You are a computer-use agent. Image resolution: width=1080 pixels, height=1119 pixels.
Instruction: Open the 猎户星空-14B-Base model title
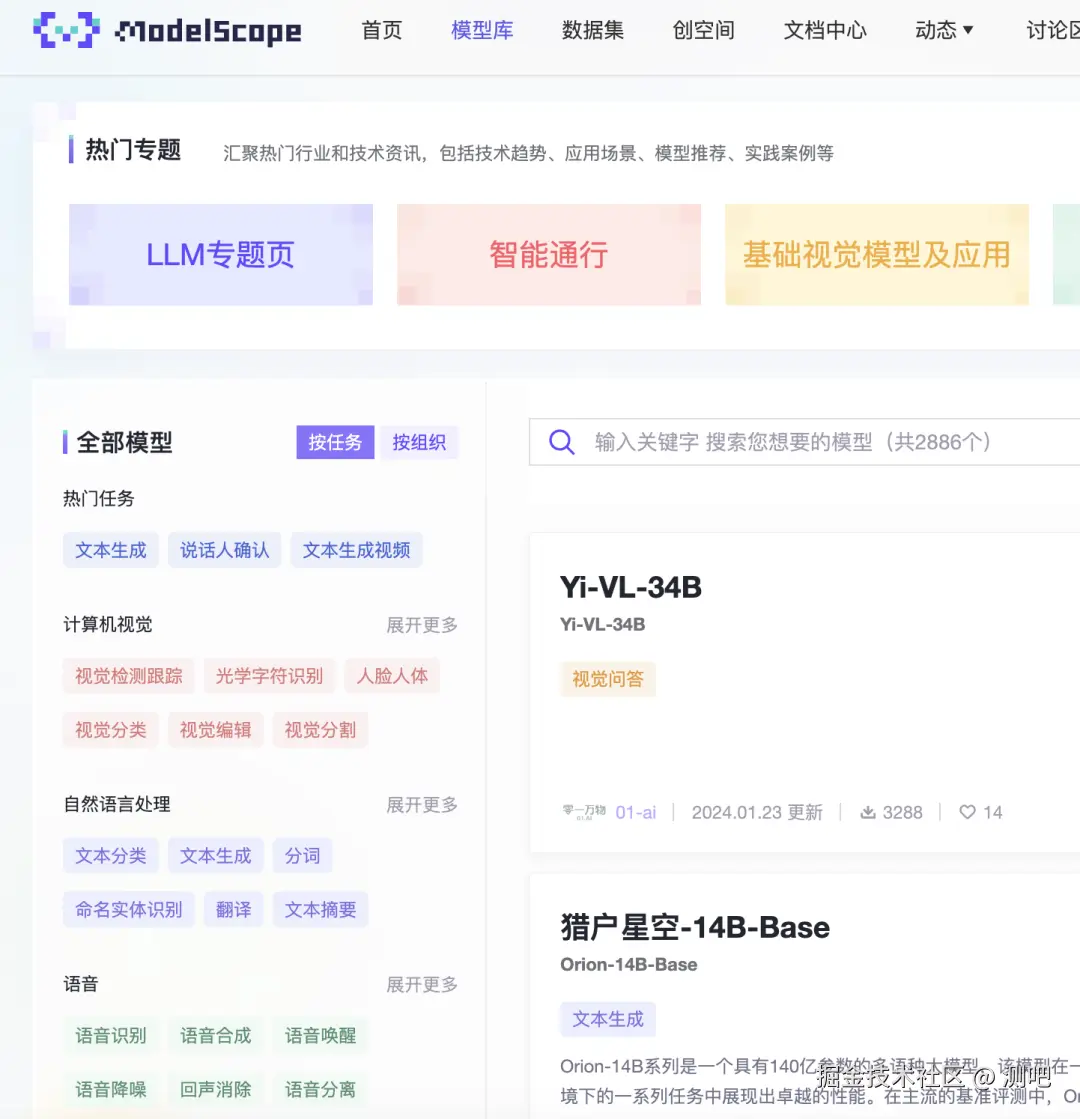pyautogui.click(x=695, y=927)
